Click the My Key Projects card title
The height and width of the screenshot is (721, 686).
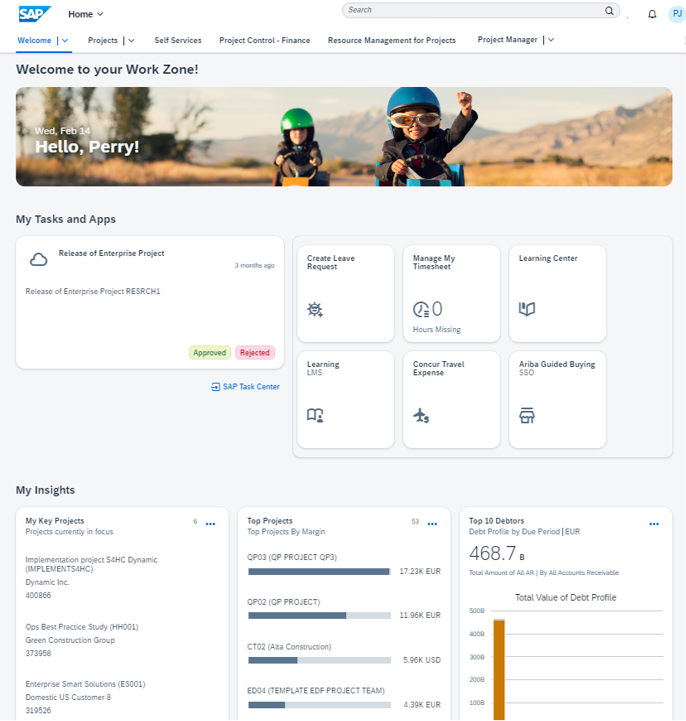tap(55, 521)
